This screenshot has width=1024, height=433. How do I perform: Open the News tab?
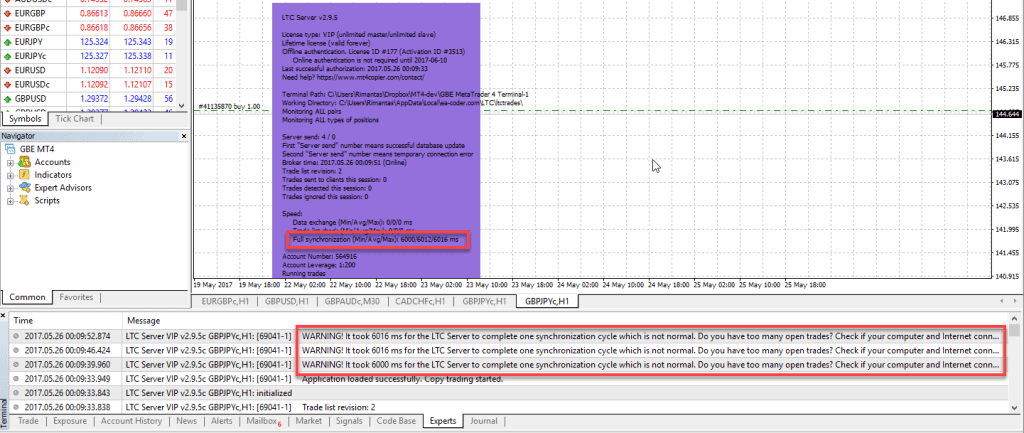click(x=187, y=421)
